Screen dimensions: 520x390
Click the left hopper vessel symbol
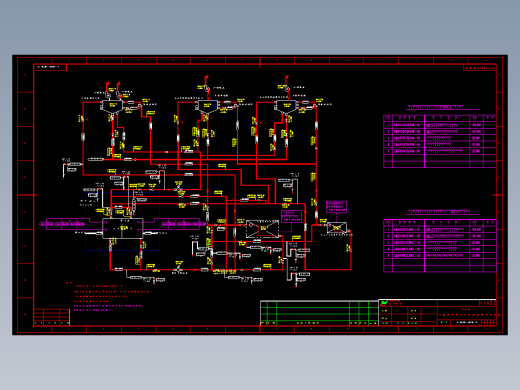[112, 107]
